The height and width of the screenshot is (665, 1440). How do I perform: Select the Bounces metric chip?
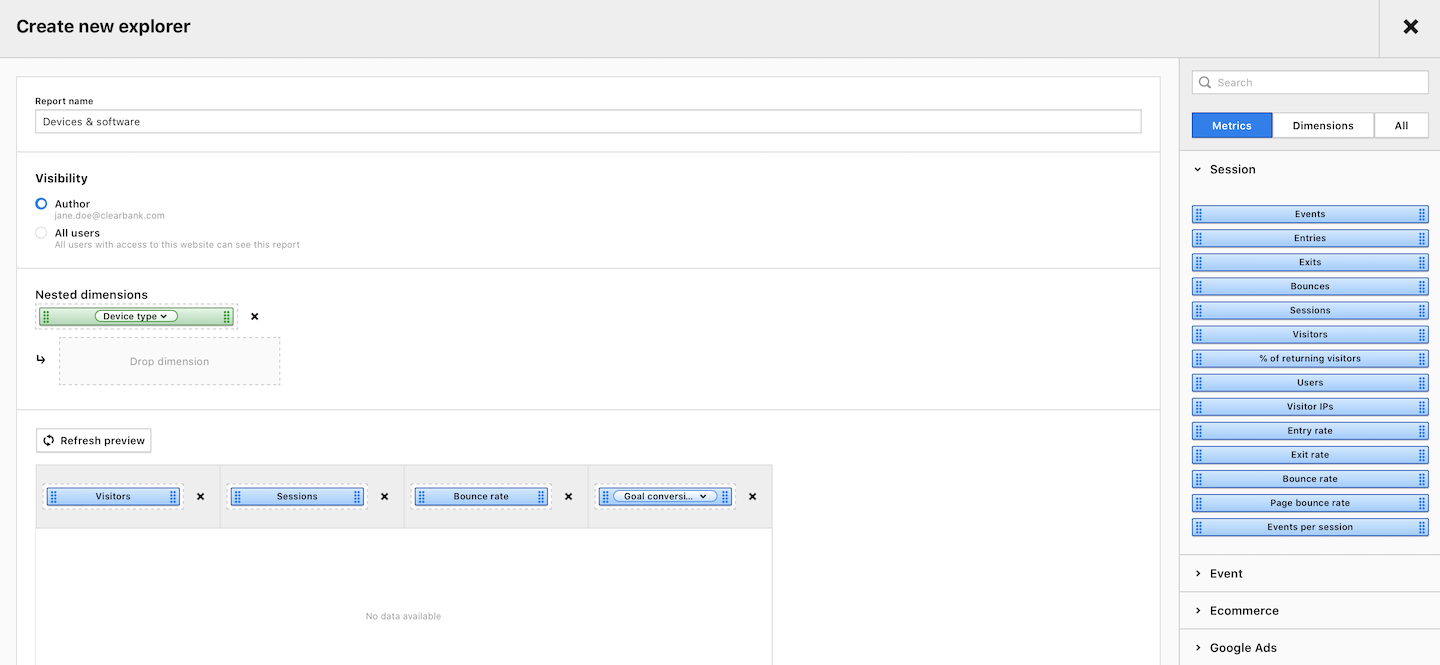click(1310, 286)
